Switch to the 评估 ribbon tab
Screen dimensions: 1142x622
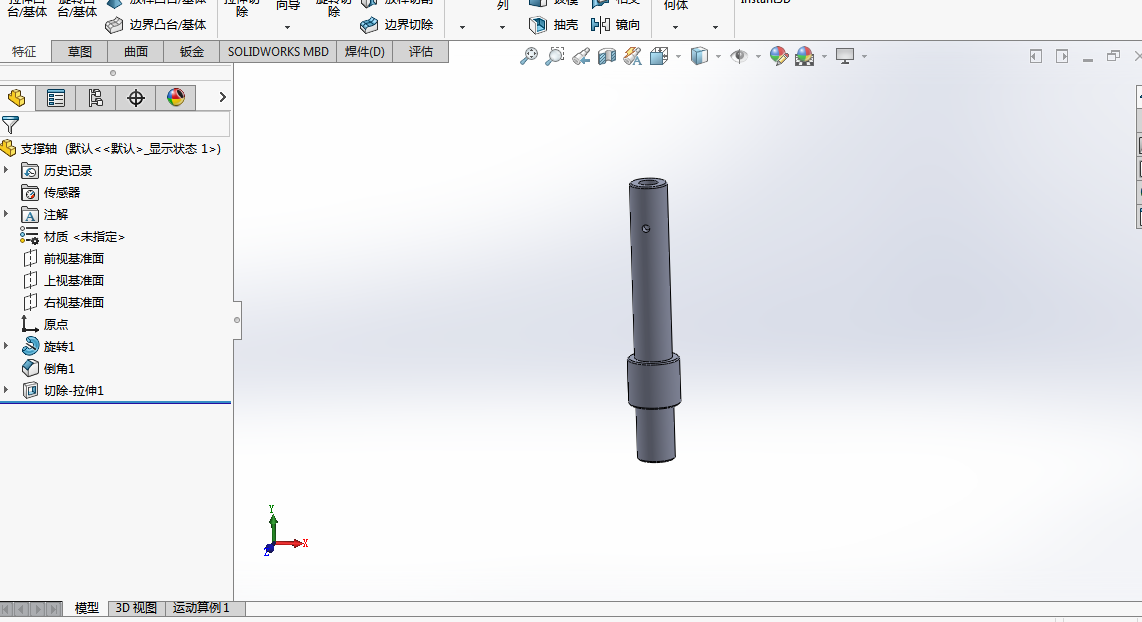[x=420, y=52]
